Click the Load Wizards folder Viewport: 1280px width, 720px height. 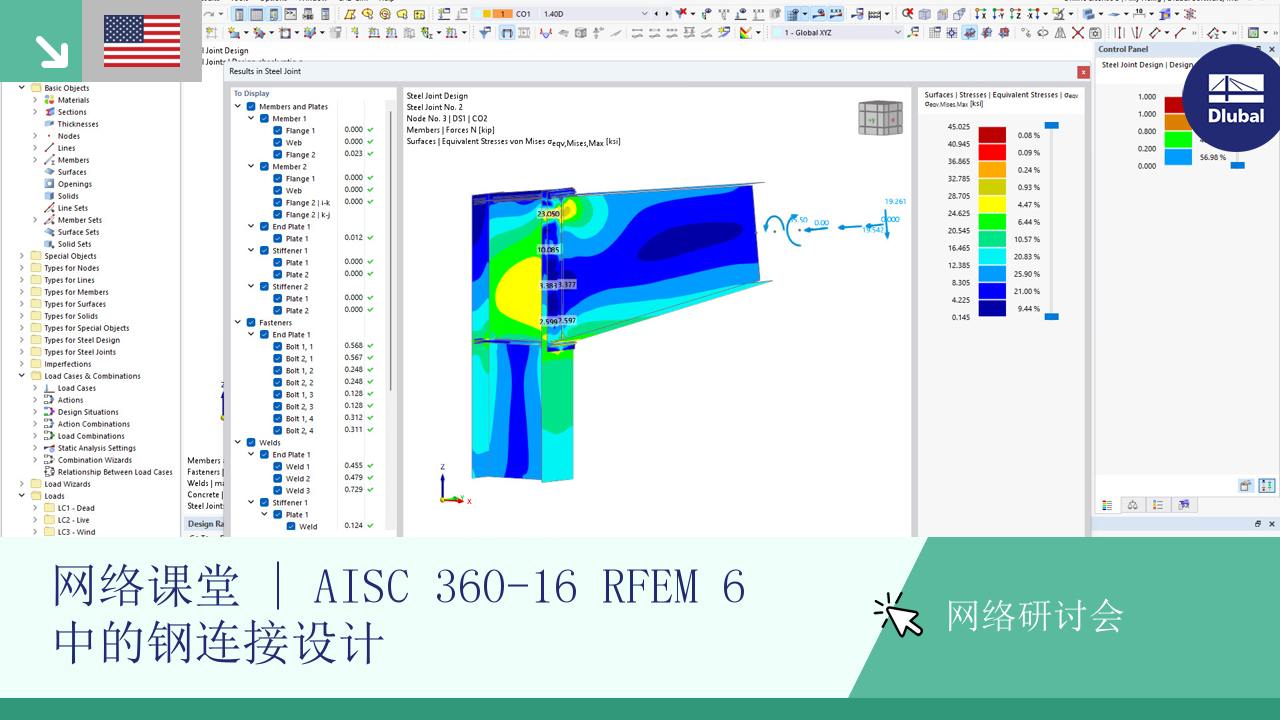(67, 484)
